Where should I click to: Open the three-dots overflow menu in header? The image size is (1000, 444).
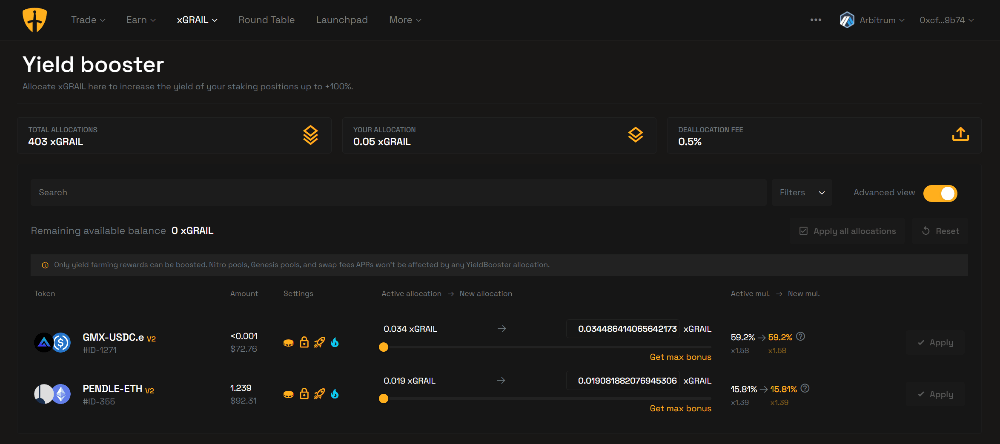816,20
